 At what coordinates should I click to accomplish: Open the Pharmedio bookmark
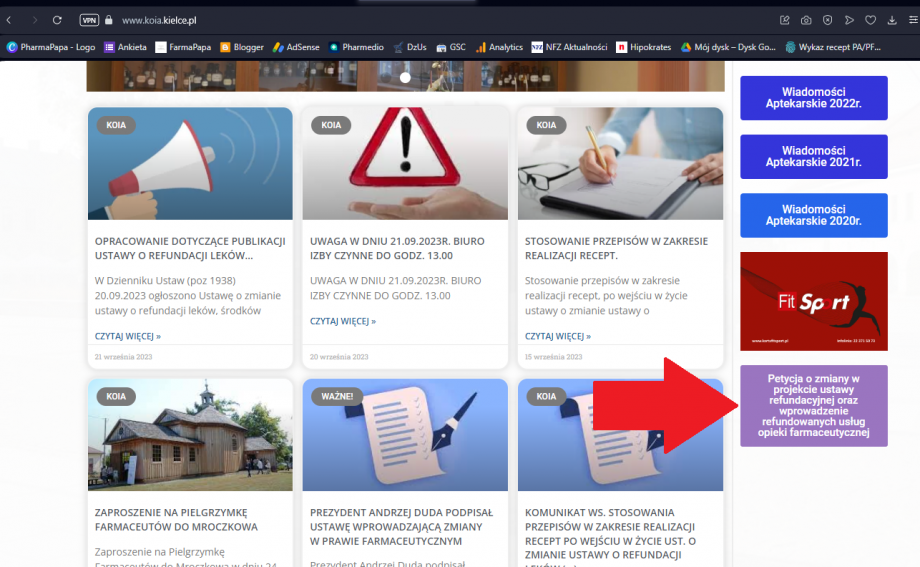(x=356, y=47)
